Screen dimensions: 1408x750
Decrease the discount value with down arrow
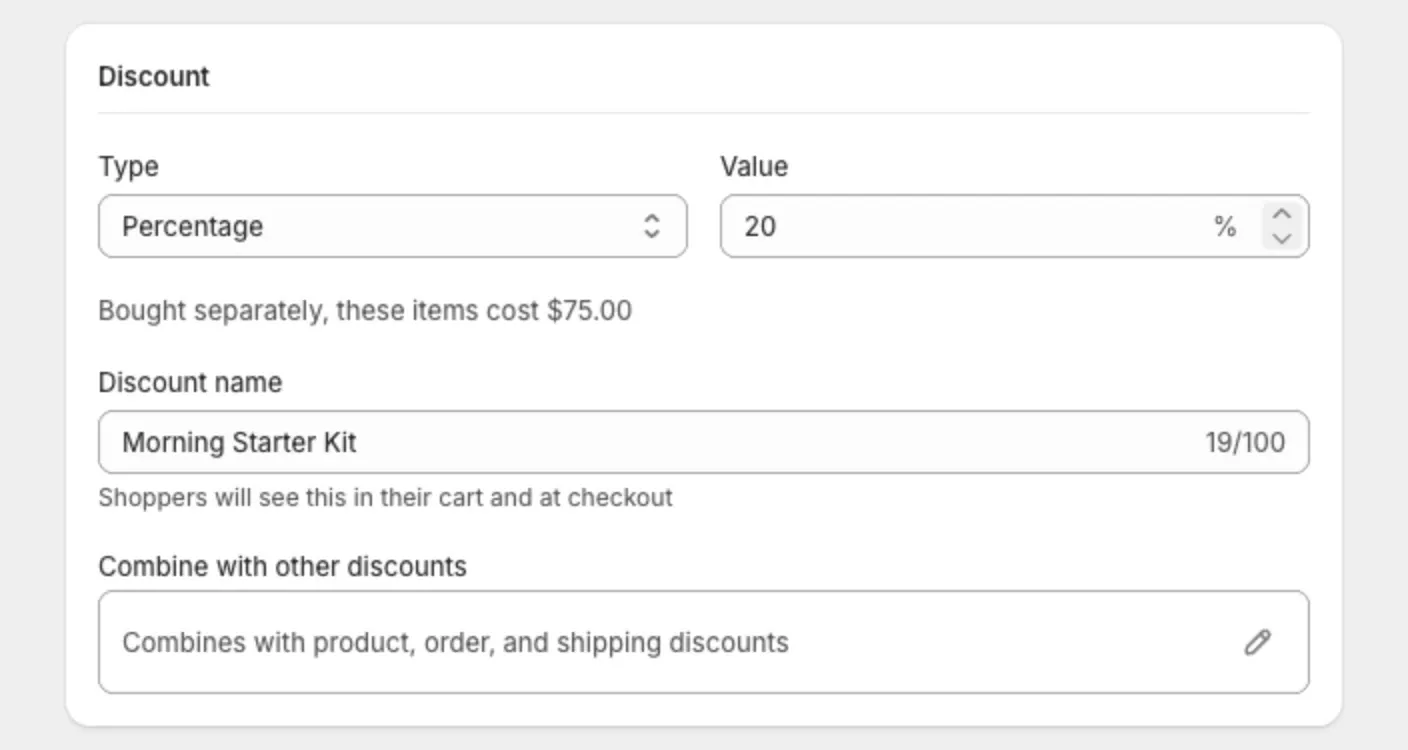[1282, 238]
